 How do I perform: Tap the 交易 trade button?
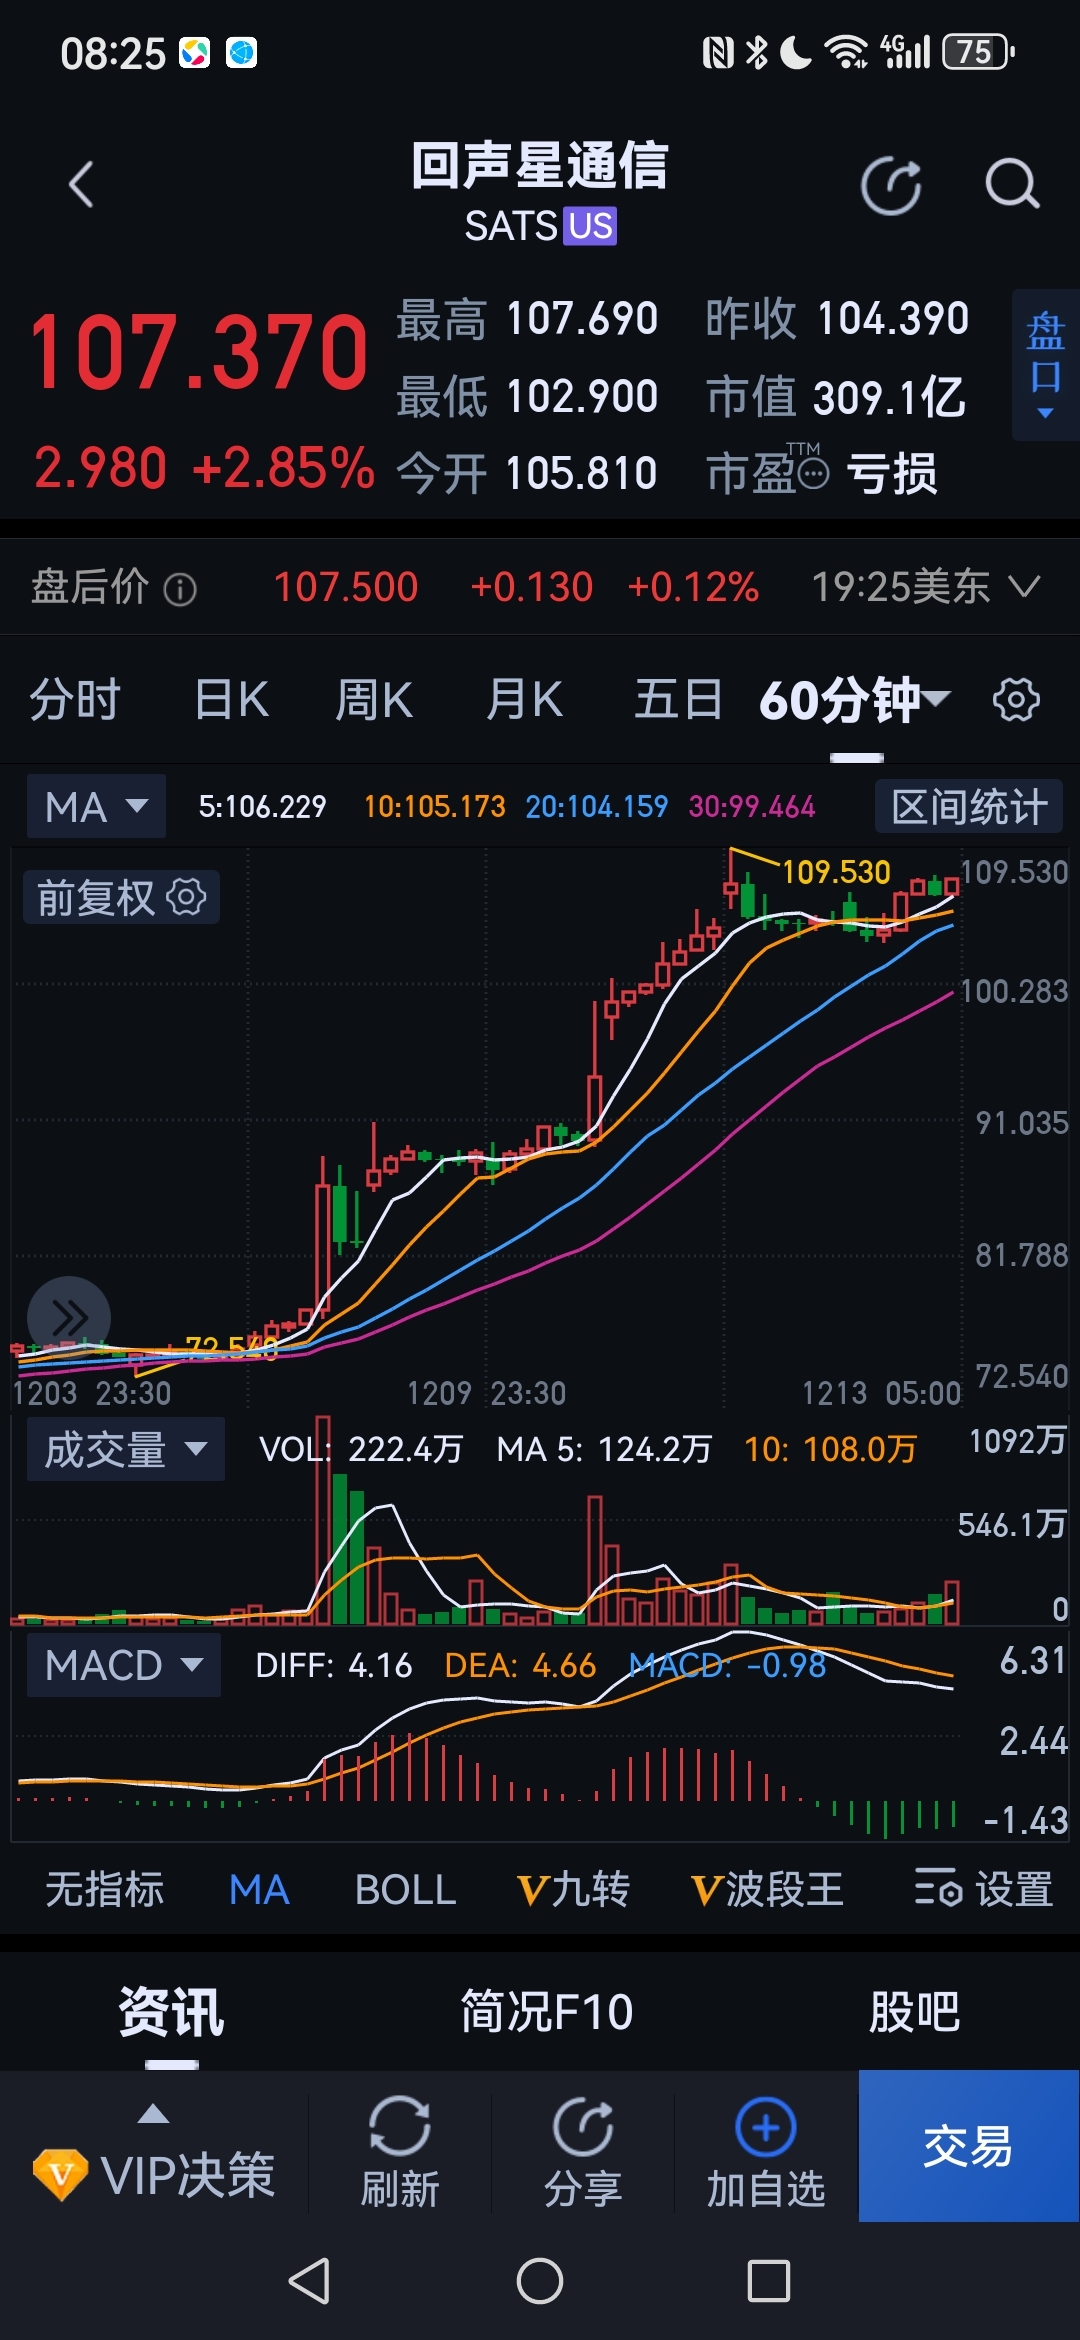pos(968,2146)
